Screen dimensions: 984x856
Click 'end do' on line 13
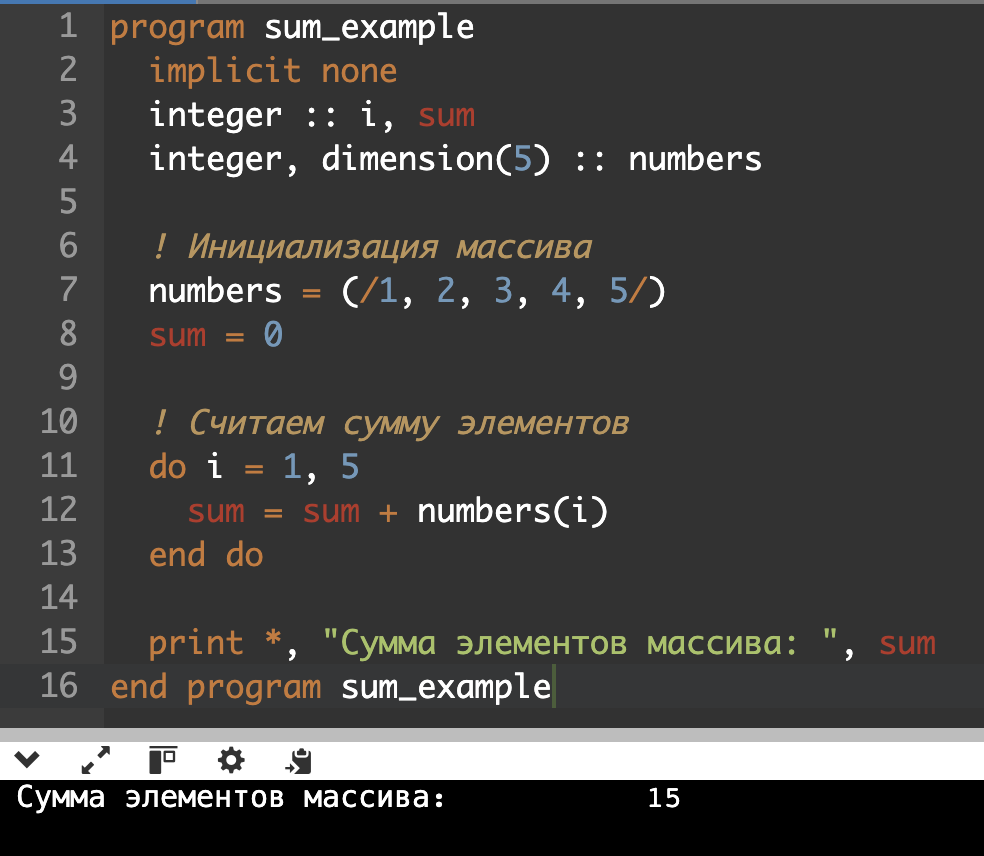(205, 555)
